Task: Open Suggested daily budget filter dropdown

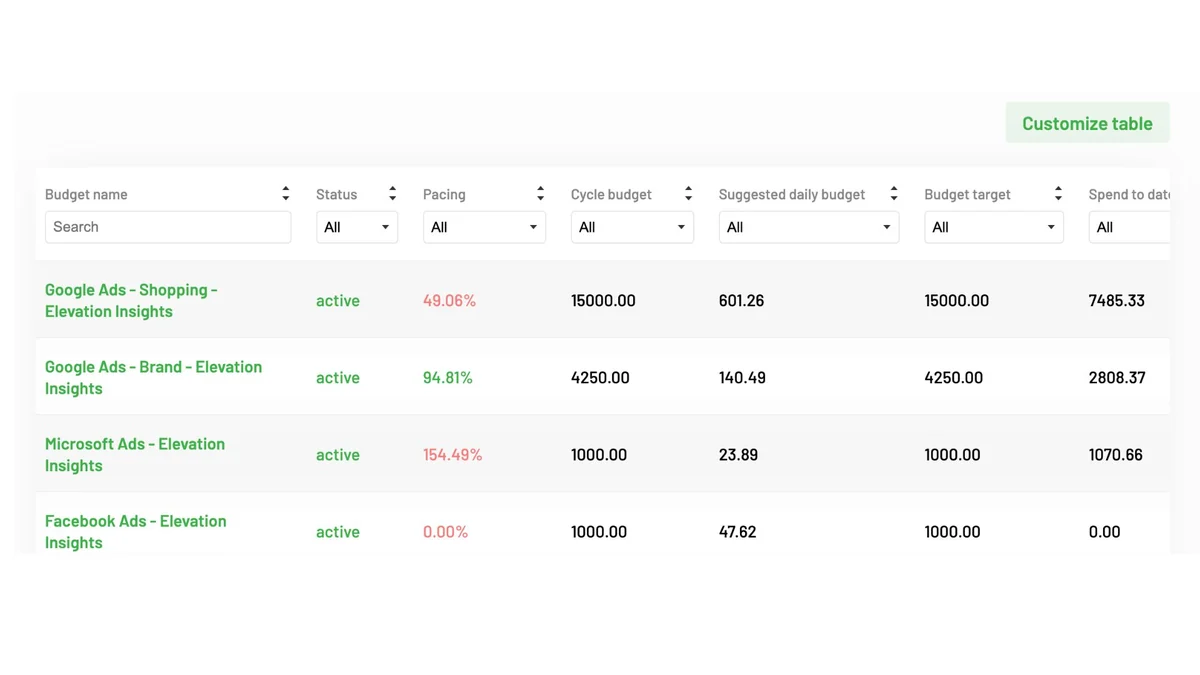Action: tap(809, 227)
